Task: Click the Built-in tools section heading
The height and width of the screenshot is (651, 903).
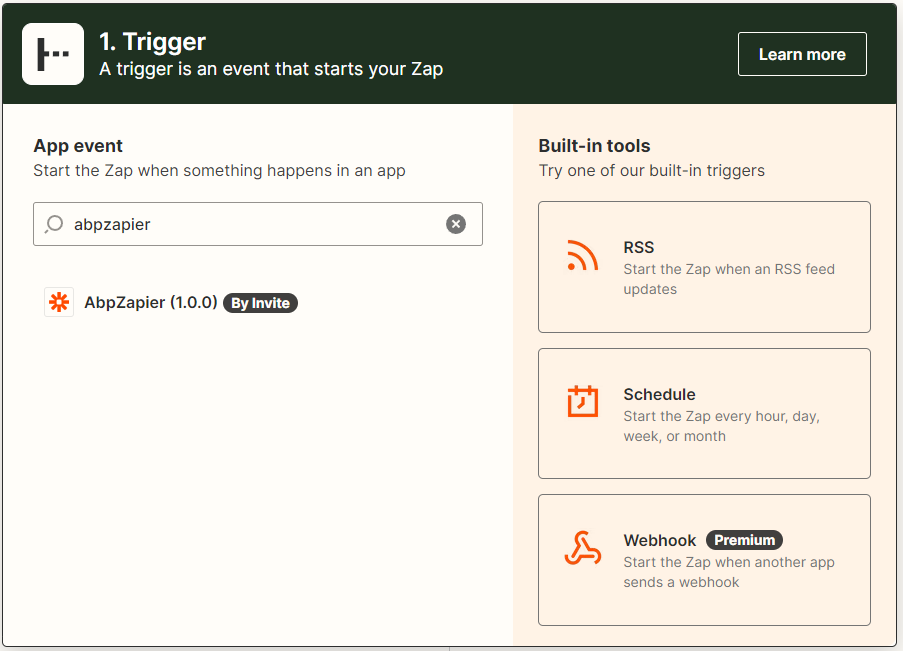Action: [594, 146]
